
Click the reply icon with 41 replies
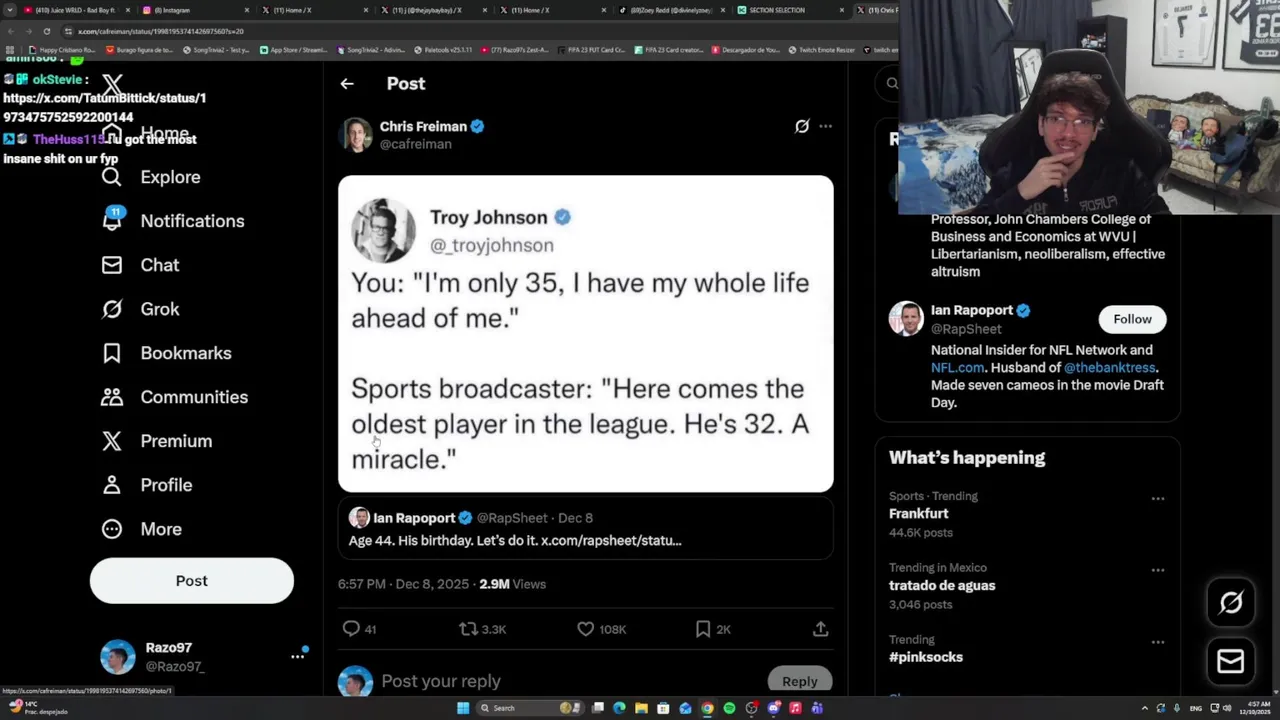(351, 629)
